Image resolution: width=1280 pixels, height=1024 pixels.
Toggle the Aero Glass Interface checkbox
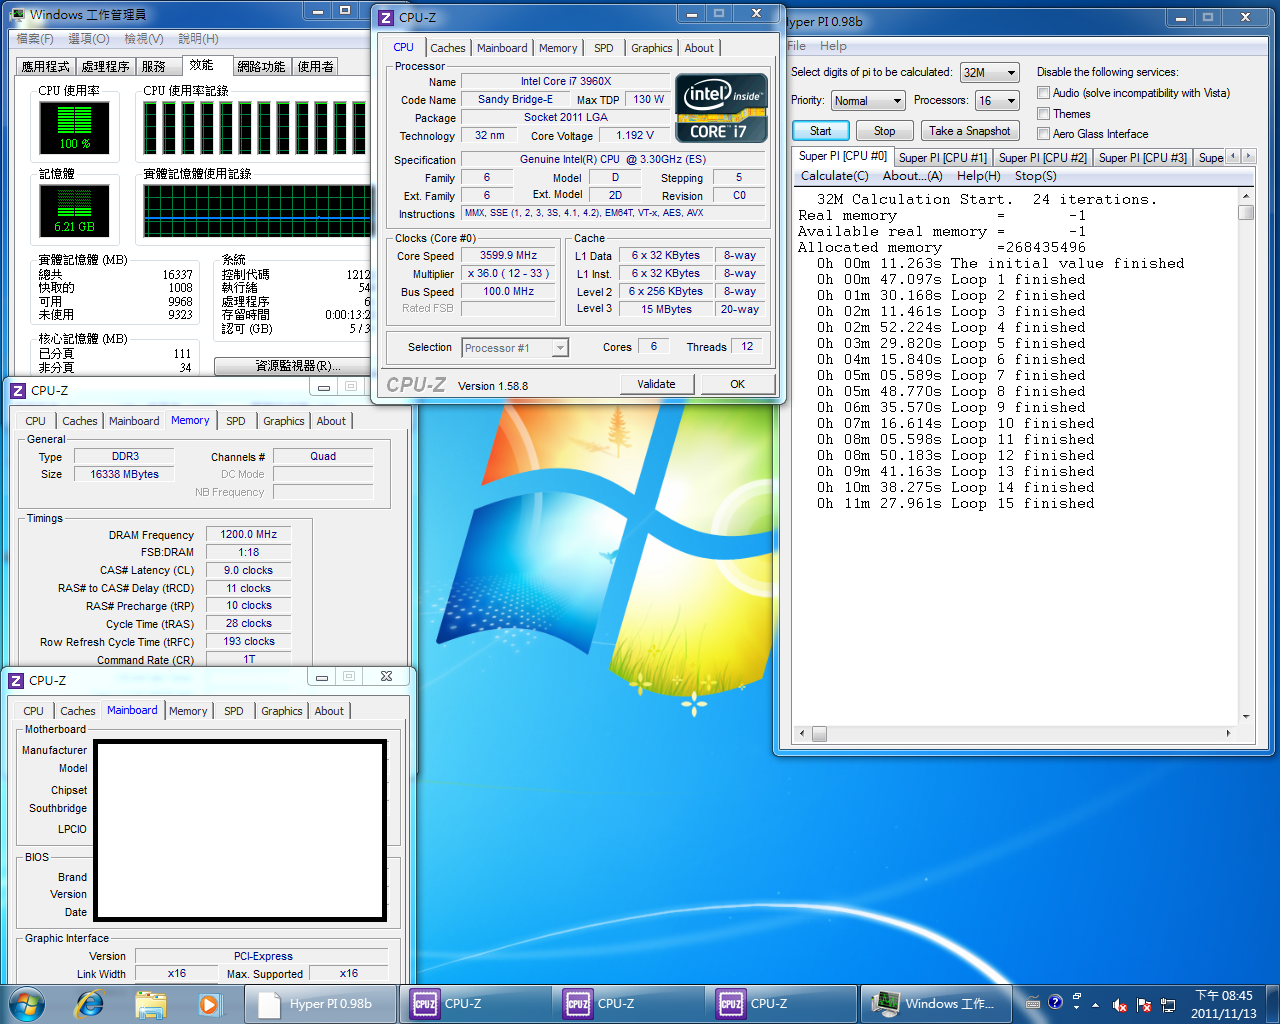(1043, 134)
